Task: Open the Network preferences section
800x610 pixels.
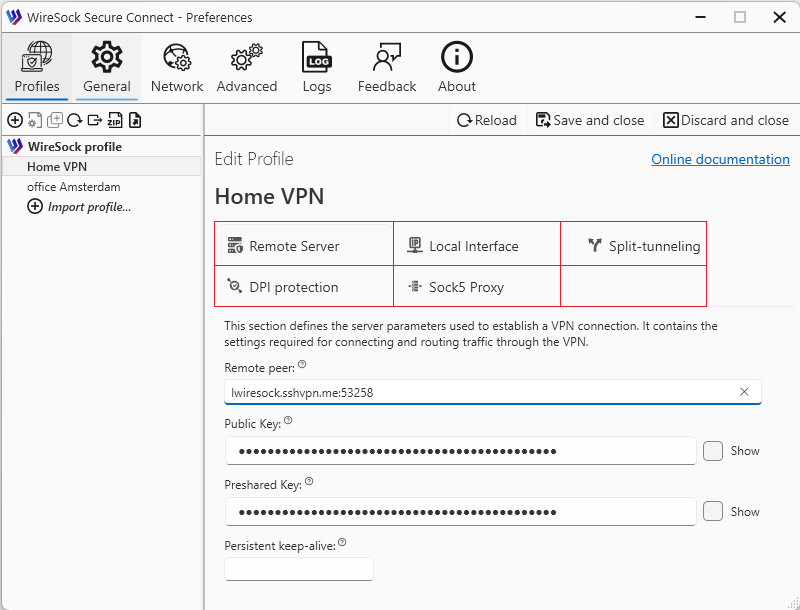Action: (177, 68)
